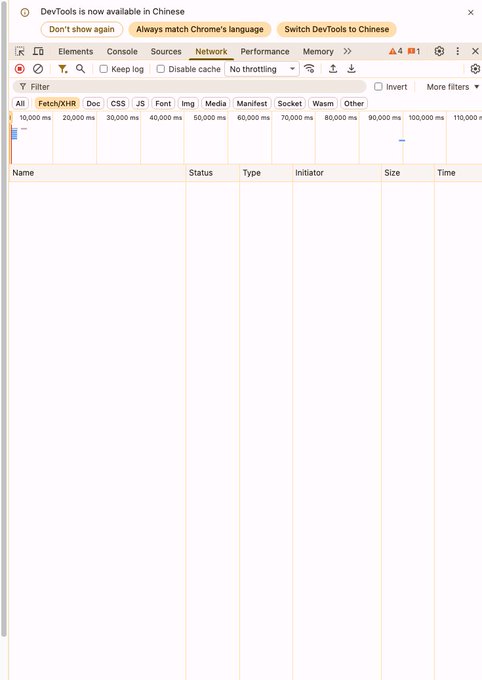482x680 pixels.
Task: Select the Network tab
Action: [x=211, y=51]
